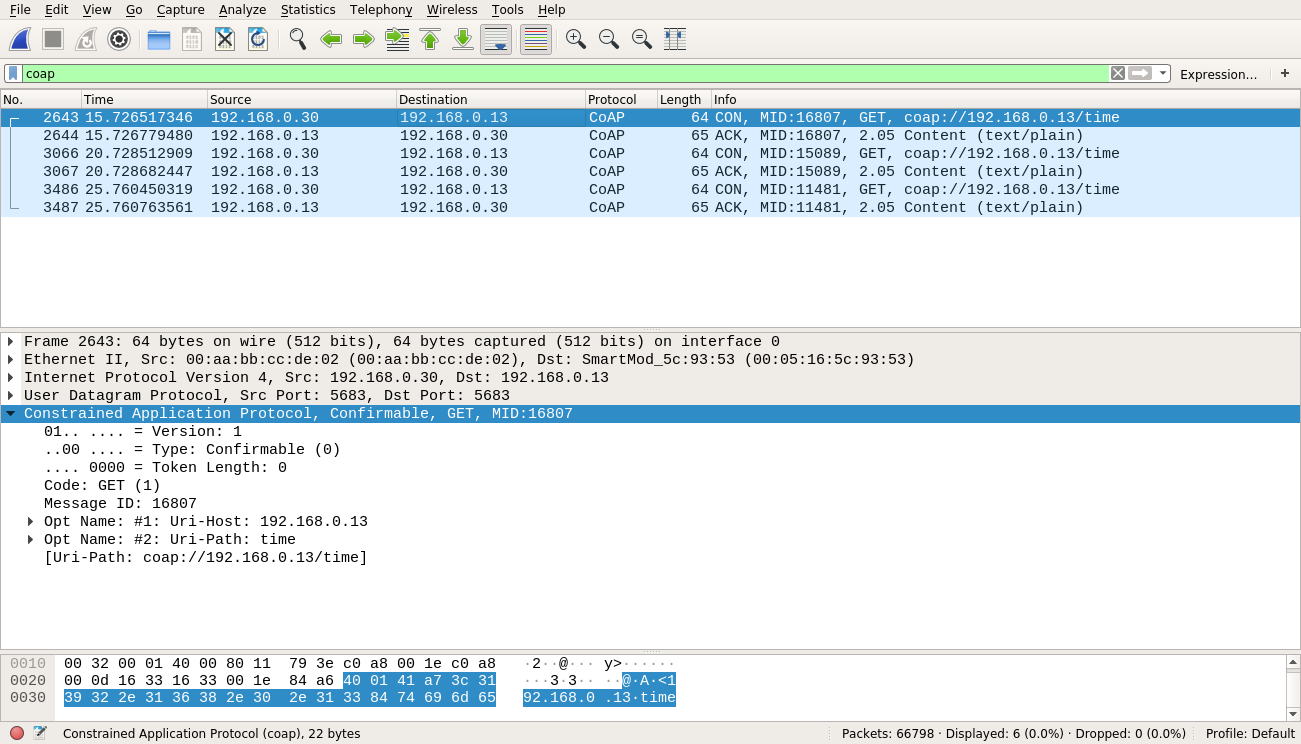
Task: Open the display filter history dropdown
Action: tap(1162, 73)
